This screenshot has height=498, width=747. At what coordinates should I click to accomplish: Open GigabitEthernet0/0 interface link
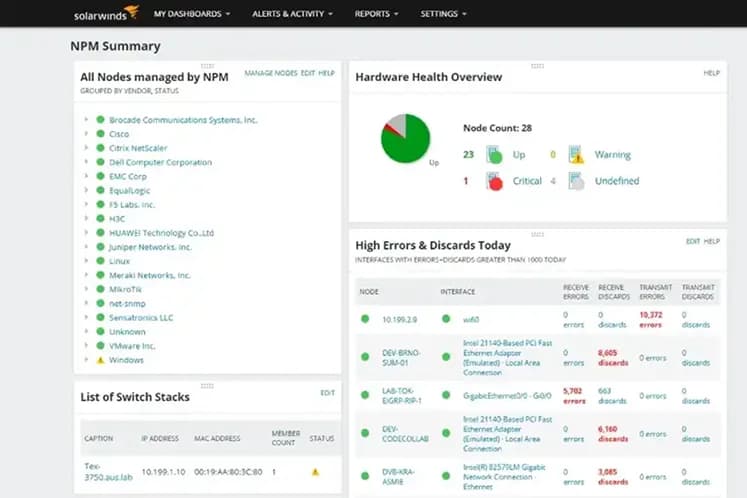(x=507, y=396)
